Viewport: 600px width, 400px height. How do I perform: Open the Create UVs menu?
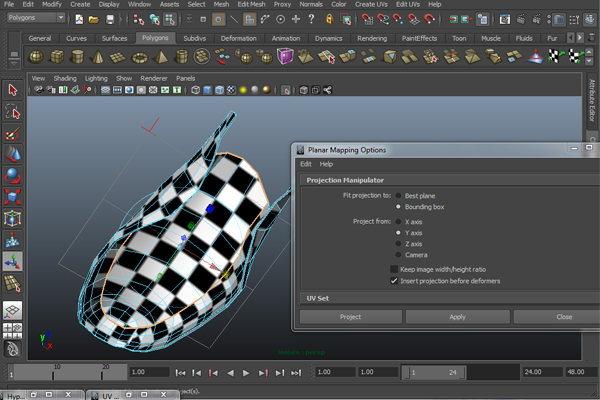coord(371,5)
